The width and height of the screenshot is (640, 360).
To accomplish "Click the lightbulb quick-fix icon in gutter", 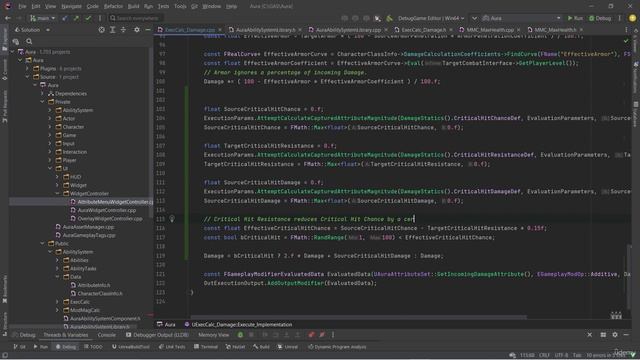I will [172, 219].
